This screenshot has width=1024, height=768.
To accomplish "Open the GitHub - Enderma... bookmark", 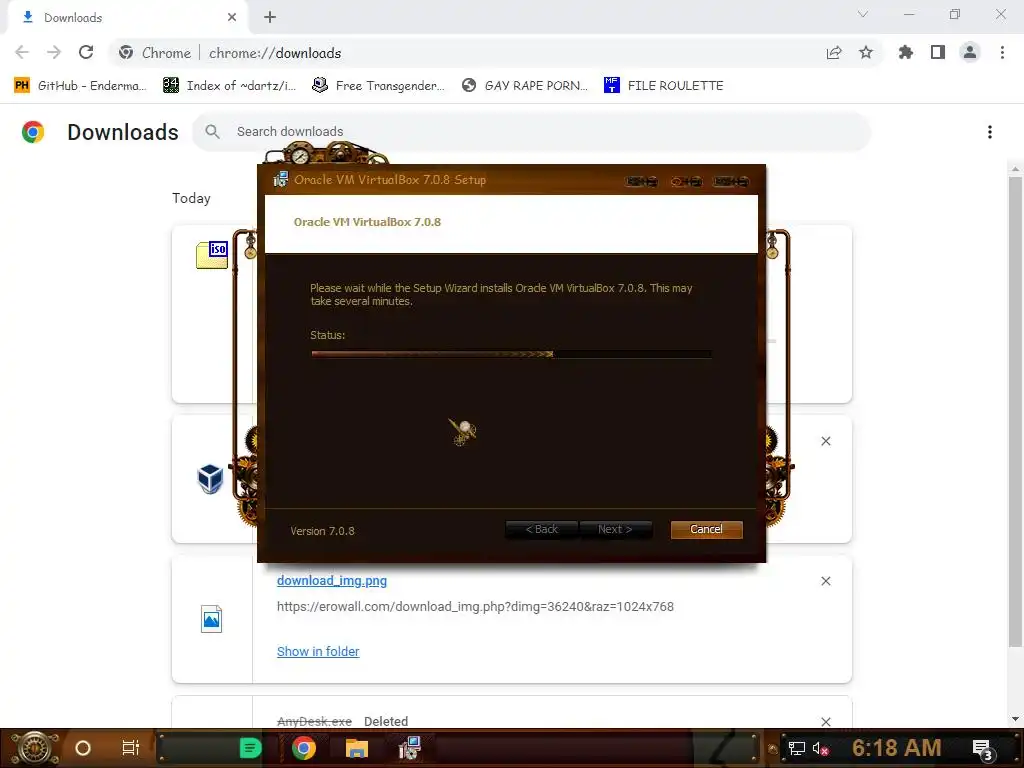I will pyautogui.click(x=80, y=86).
